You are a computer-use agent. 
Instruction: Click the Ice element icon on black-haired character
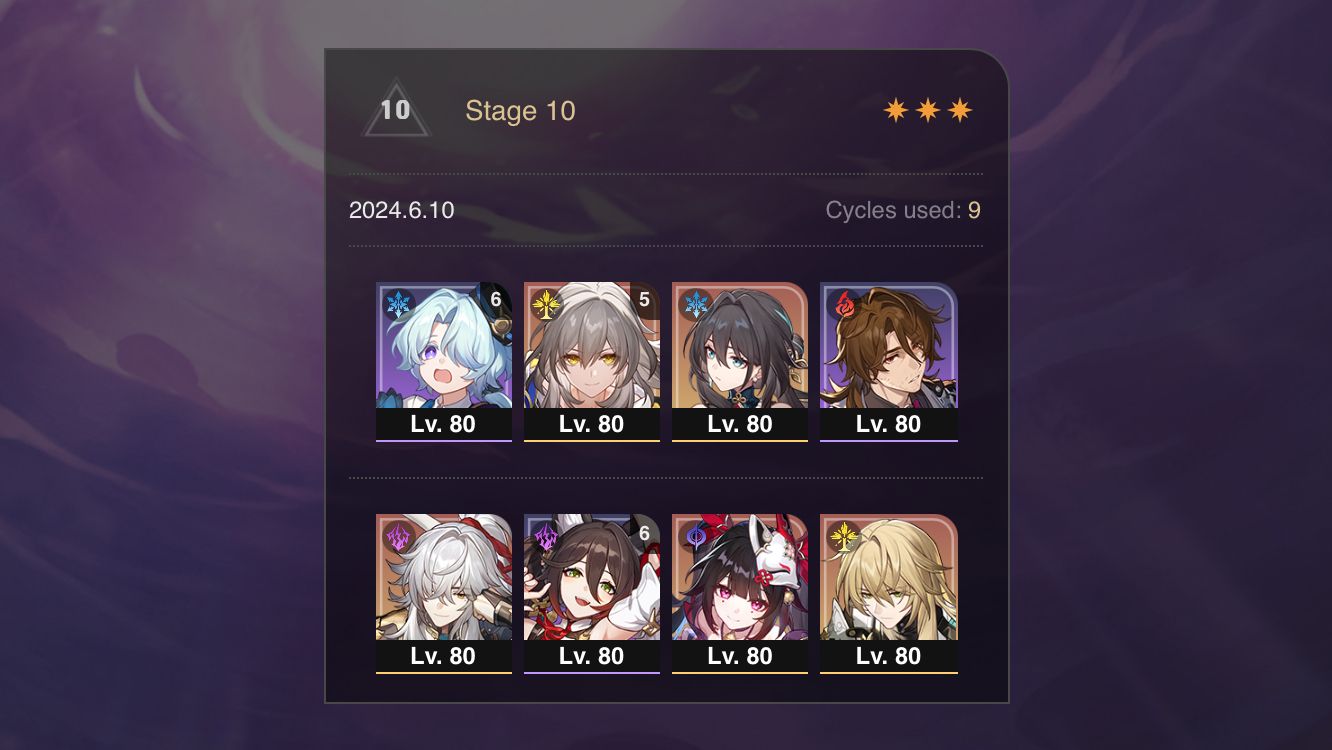694,304
